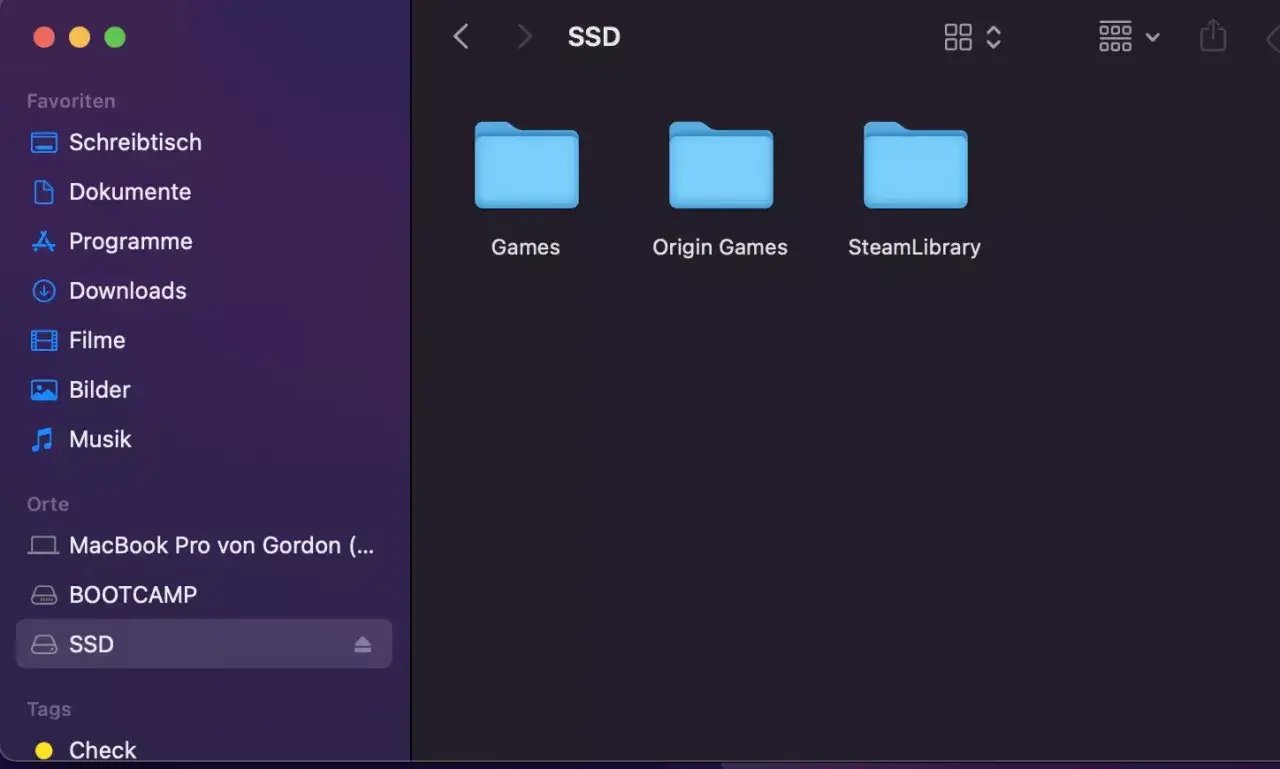Zoom the window with green button
The width and height of the screenshot is (1280, 769).
(115, 37)
